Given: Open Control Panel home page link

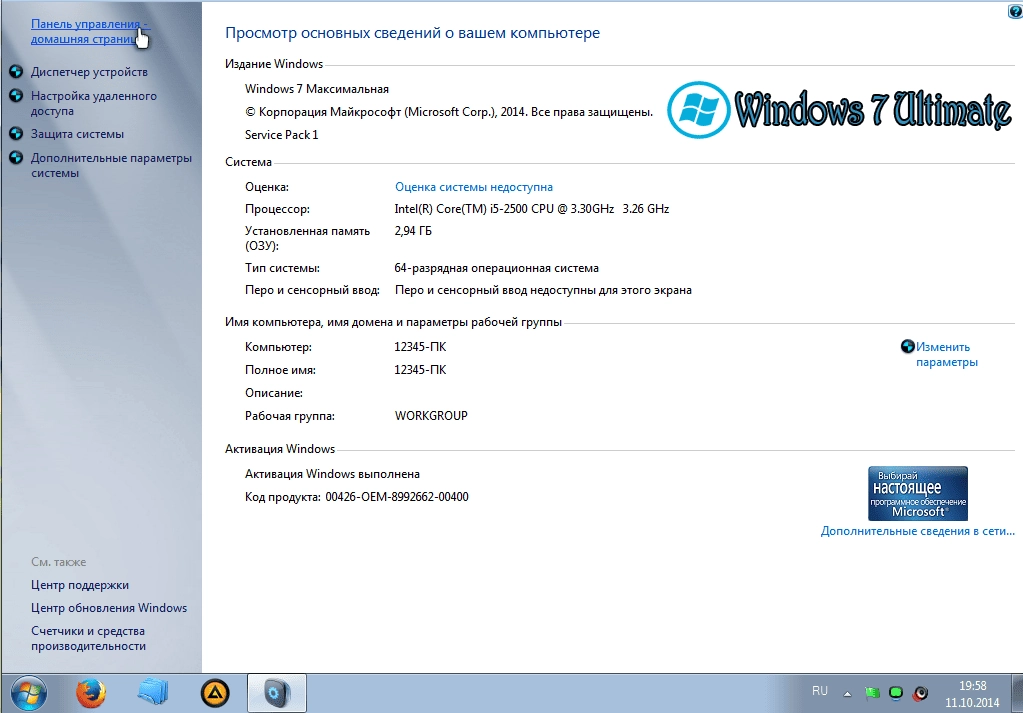Looking at the screenshot, I should [90, 31].
